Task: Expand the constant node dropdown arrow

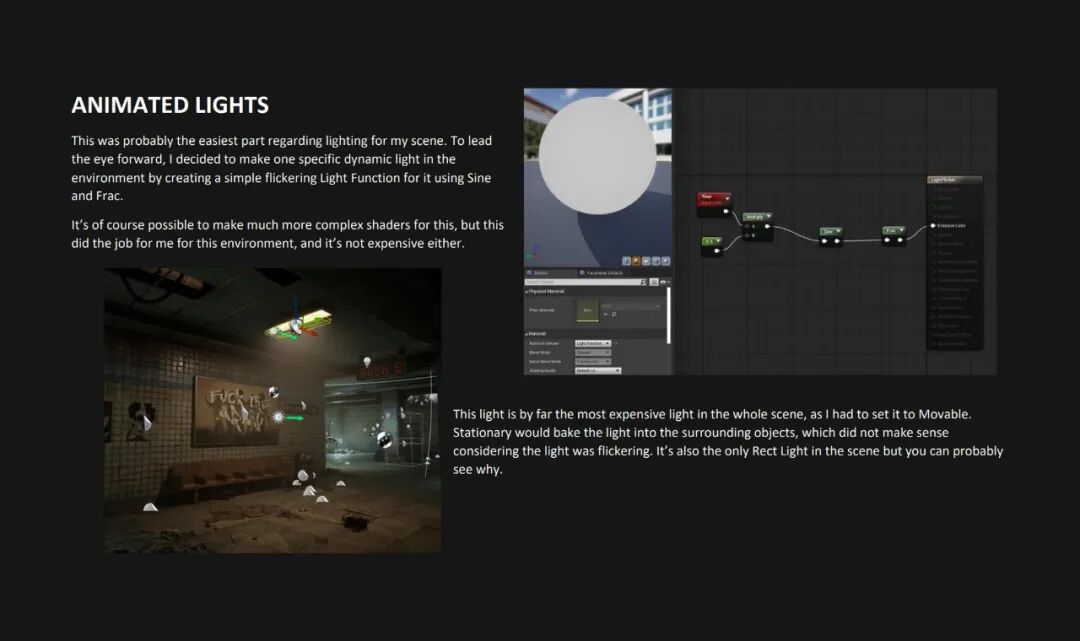Action: 718,241
